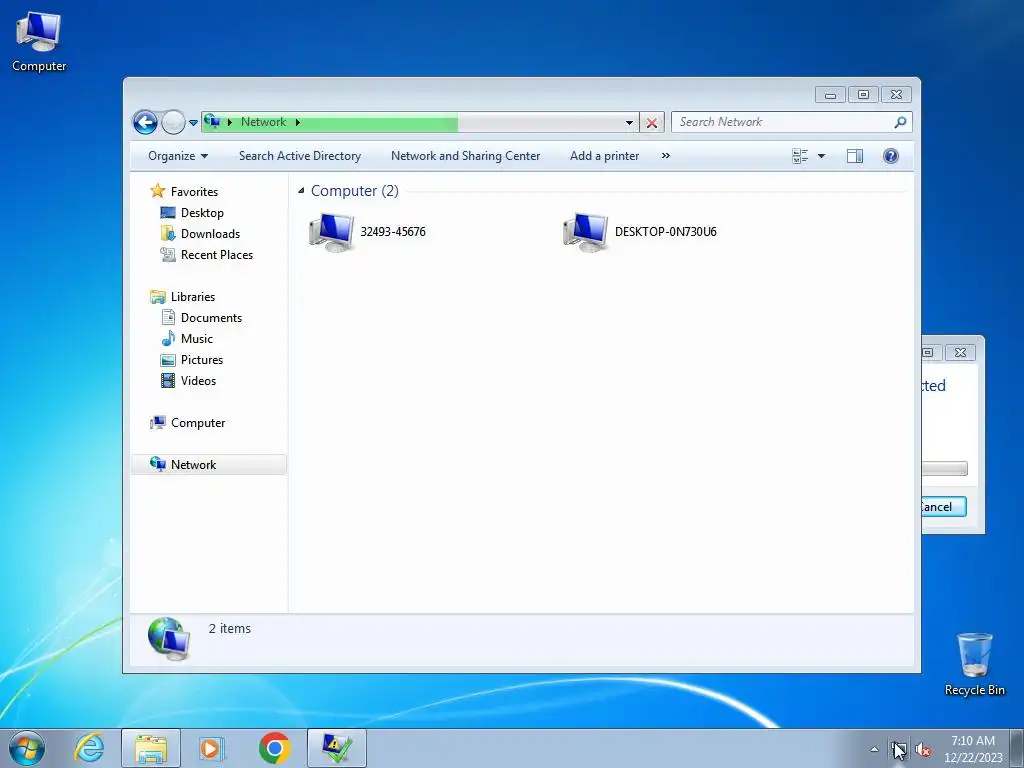Launch Google Chrome from taskbar
This screenshot has width=1024, height=768.
pyautogui.click(x=274, y=748)
